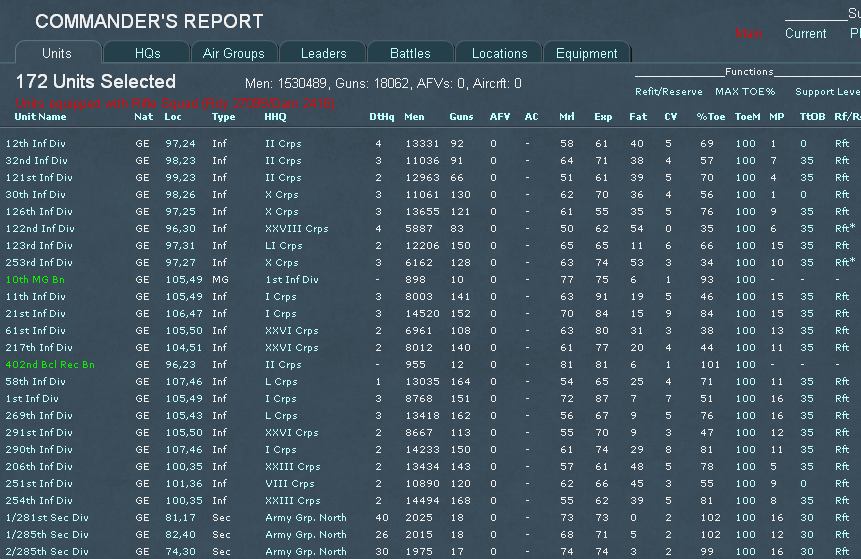Click LI Crps headquarters of 123rd Inf Div
Screen dimensions: 861x559
coord(283,245)
